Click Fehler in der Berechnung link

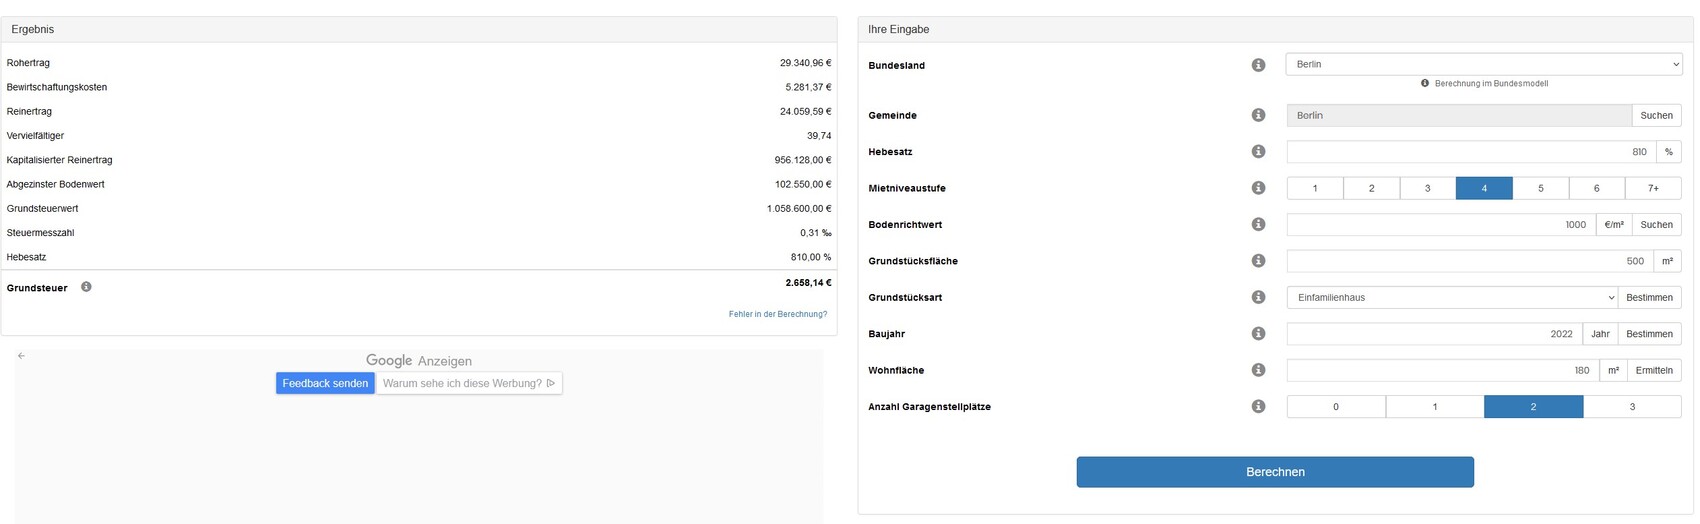click(x=777, y=314)
